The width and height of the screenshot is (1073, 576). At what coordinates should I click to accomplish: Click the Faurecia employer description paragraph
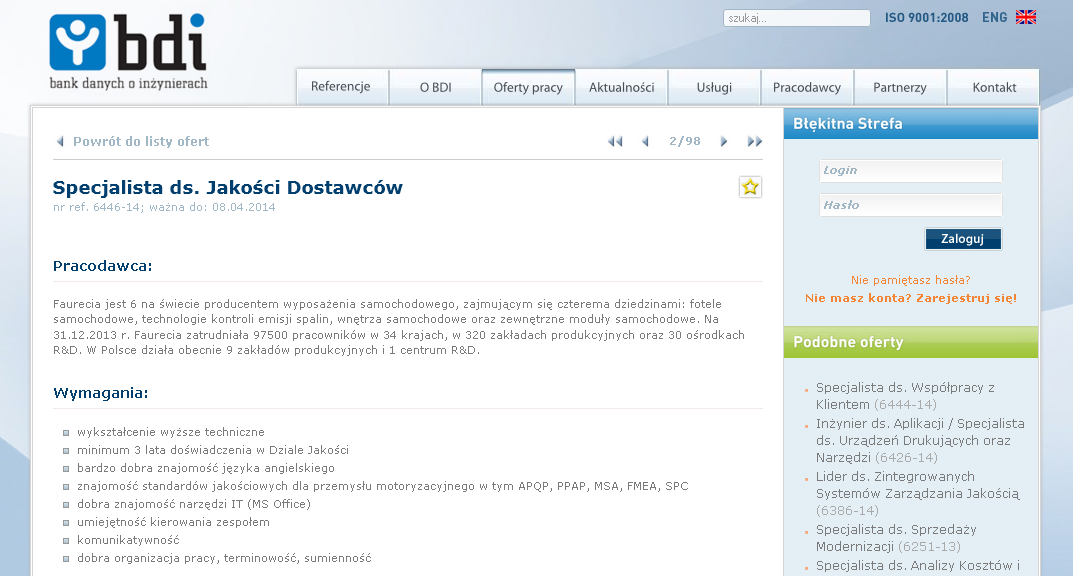[x=399, y=327]
